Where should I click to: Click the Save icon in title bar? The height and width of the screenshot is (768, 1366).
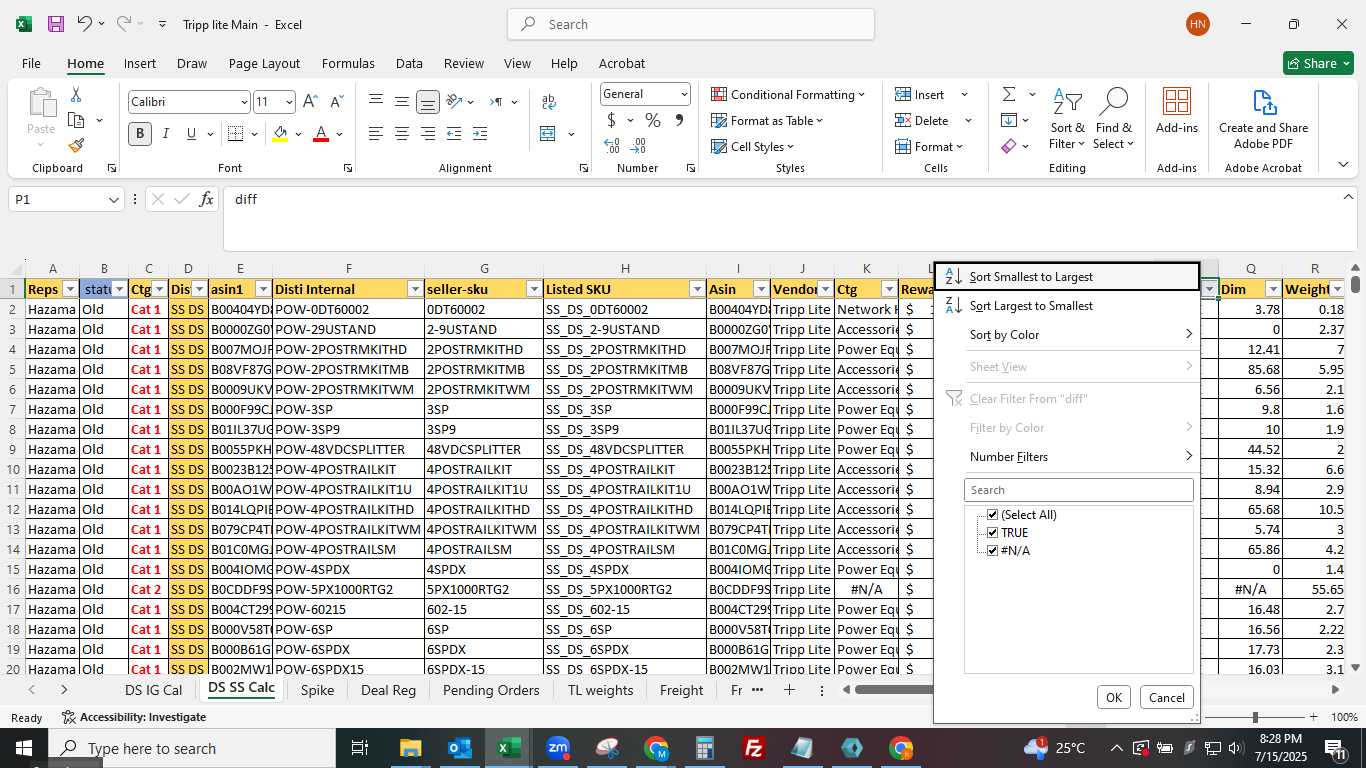[56, 24]
